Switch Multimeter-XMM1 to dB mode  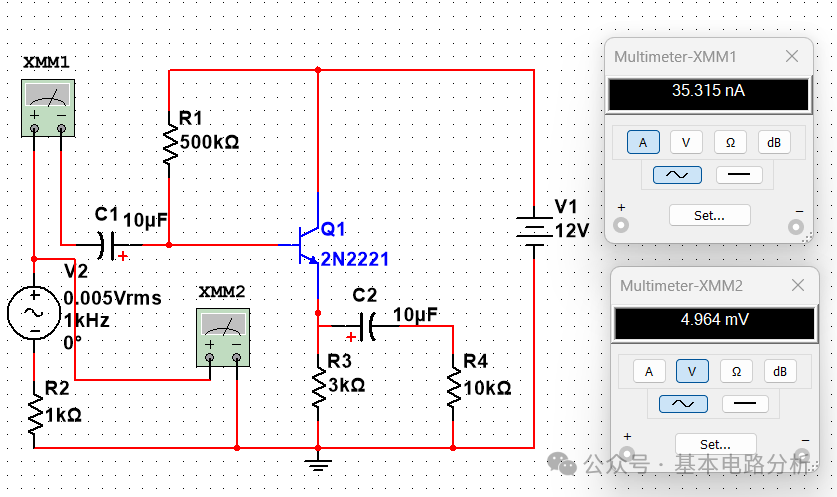(x=774, y=143)
